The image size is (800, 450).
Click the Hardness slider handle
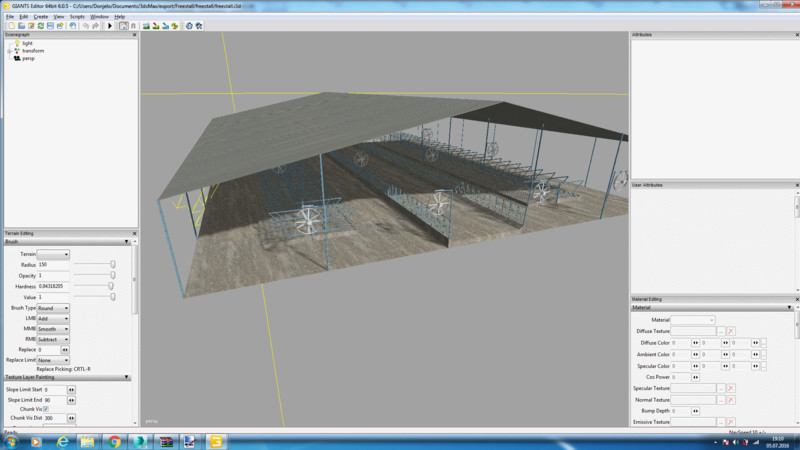tap(113, 286)
